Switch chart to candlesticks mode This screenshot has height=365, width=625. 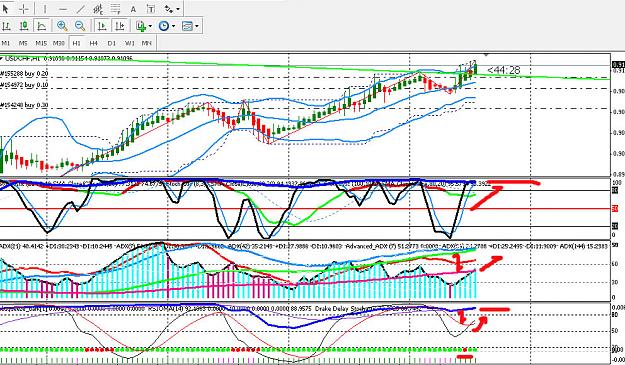coord(24,26)
